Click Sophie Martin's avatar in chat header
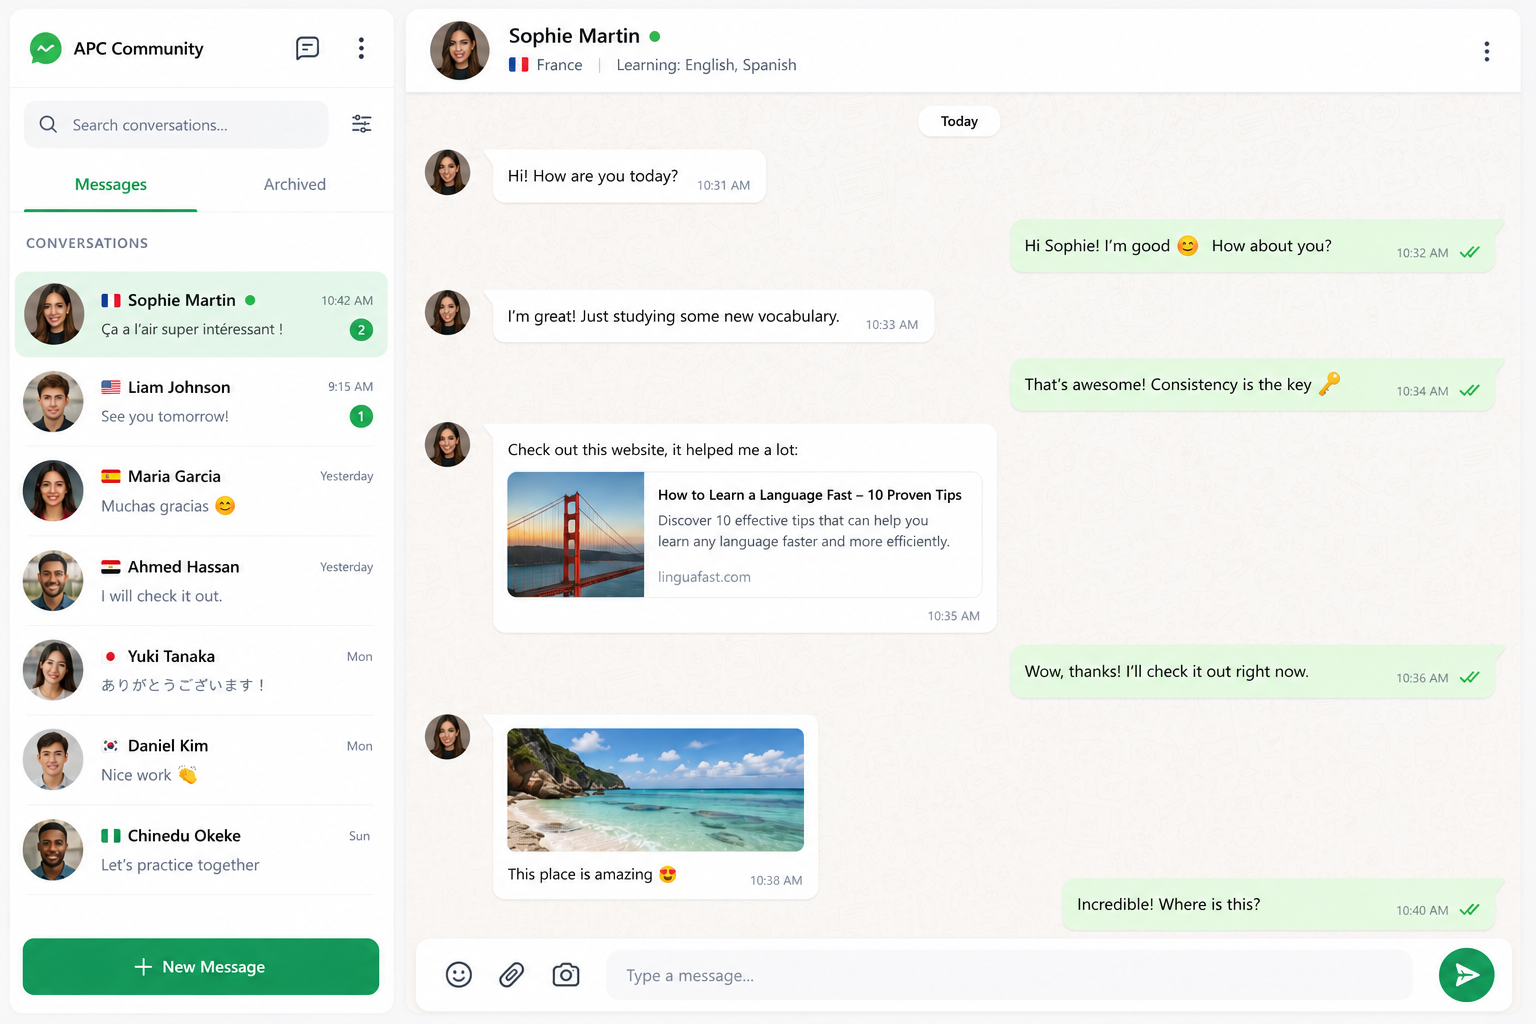The width and height of the screenshot is (1536, 1024). 459,50
